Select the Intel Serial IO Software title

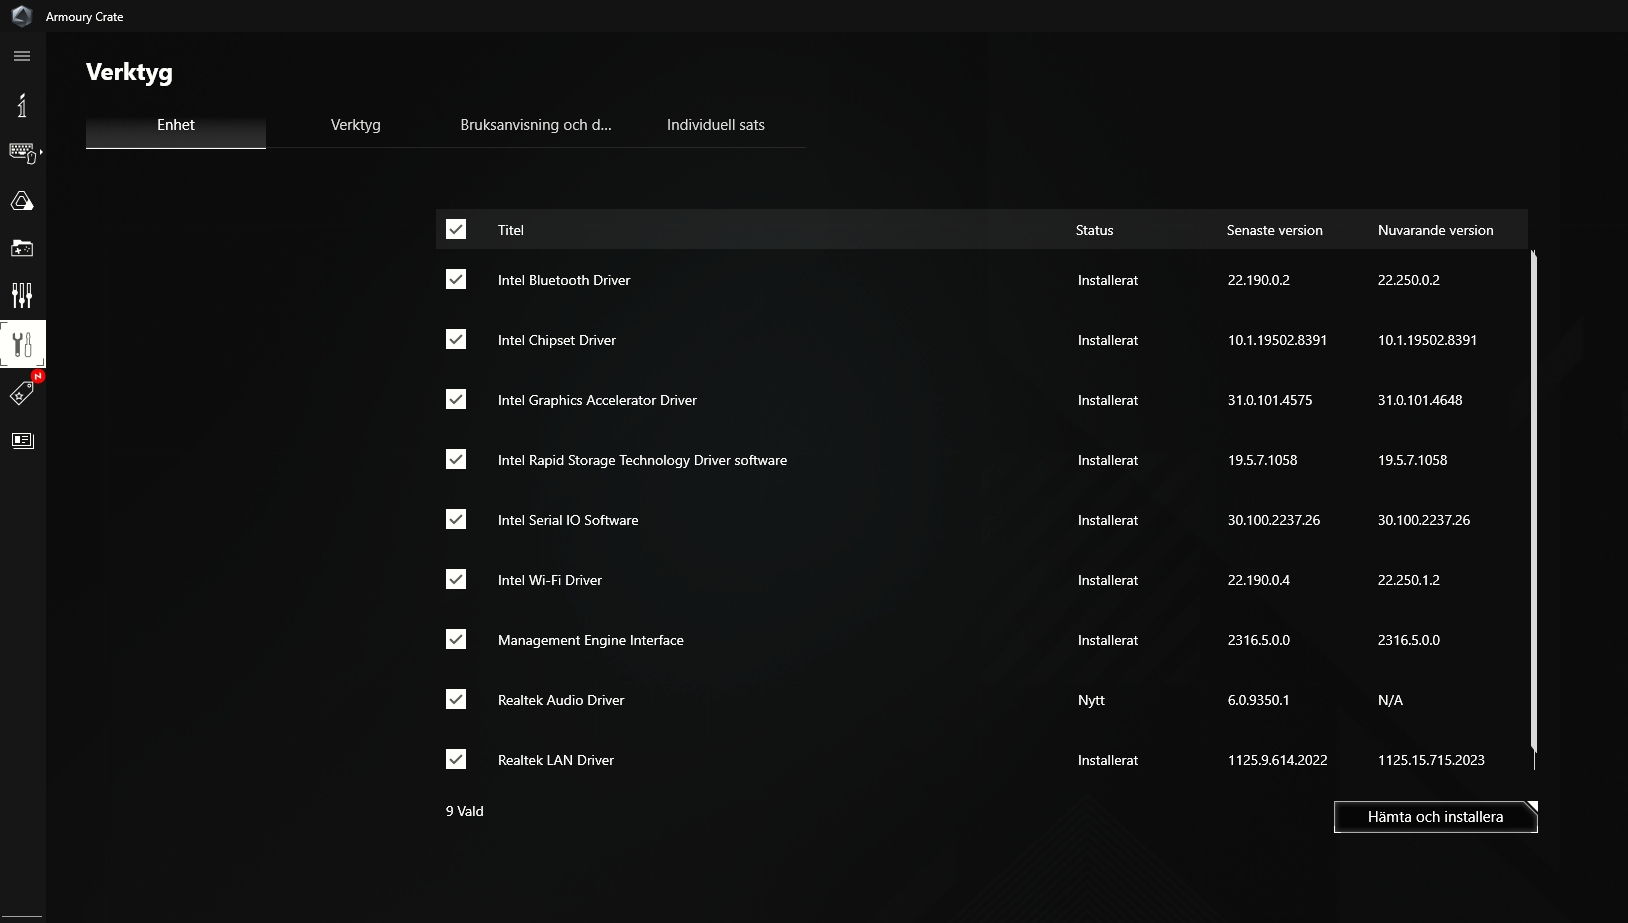pyautogui.click(x=568, y=520)
